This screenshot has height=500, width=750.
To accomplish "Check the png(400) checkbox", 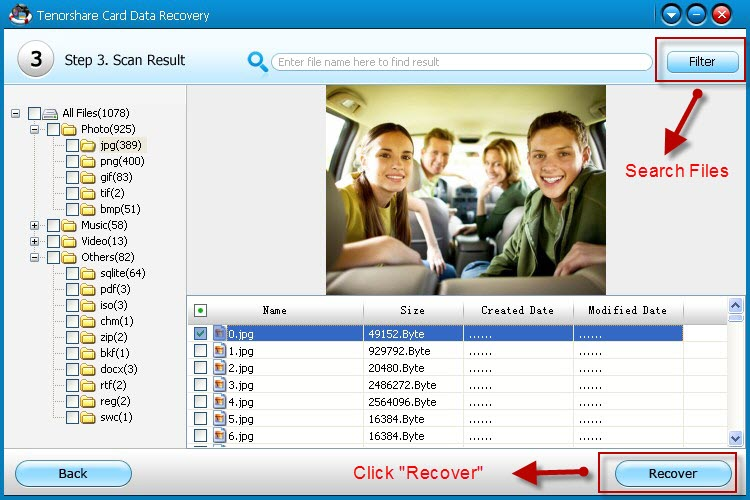I will click(73, 162).
